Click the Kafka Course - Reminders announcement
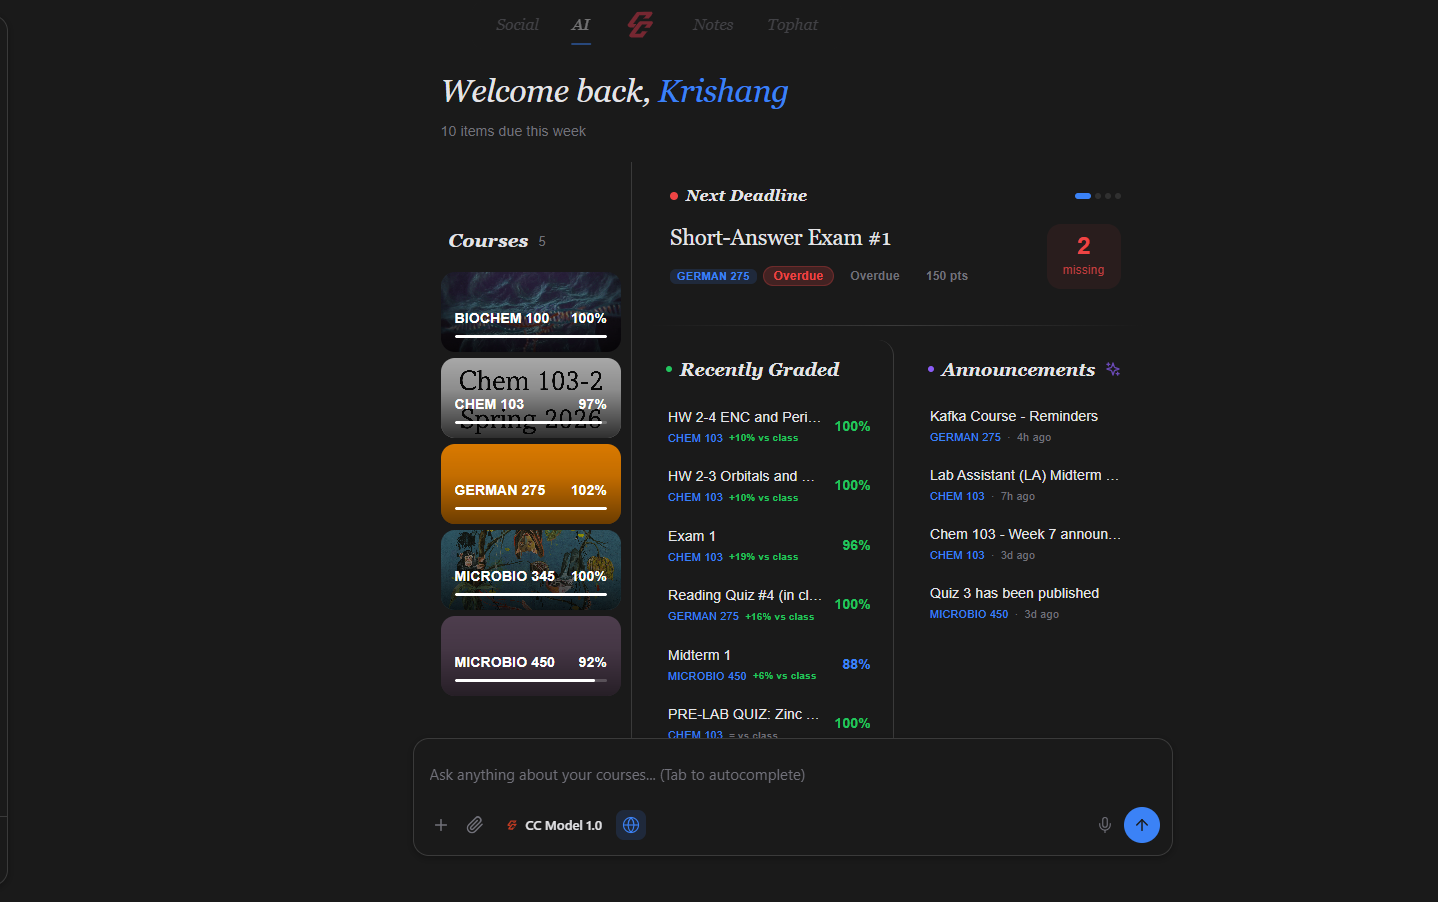This screenshot has width=1438, height=902. pyautogui.click(x=1013, y=415)
